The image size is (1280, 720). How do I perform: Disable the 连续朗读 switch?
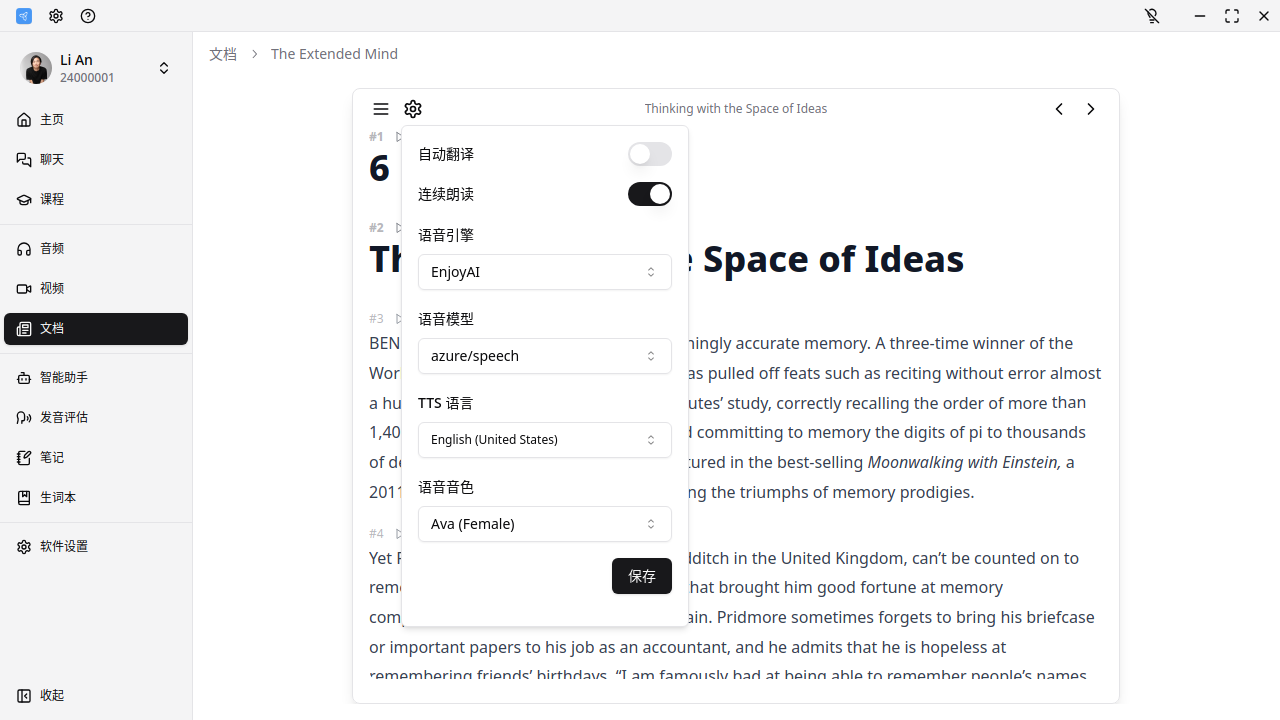tap(649, 194)
